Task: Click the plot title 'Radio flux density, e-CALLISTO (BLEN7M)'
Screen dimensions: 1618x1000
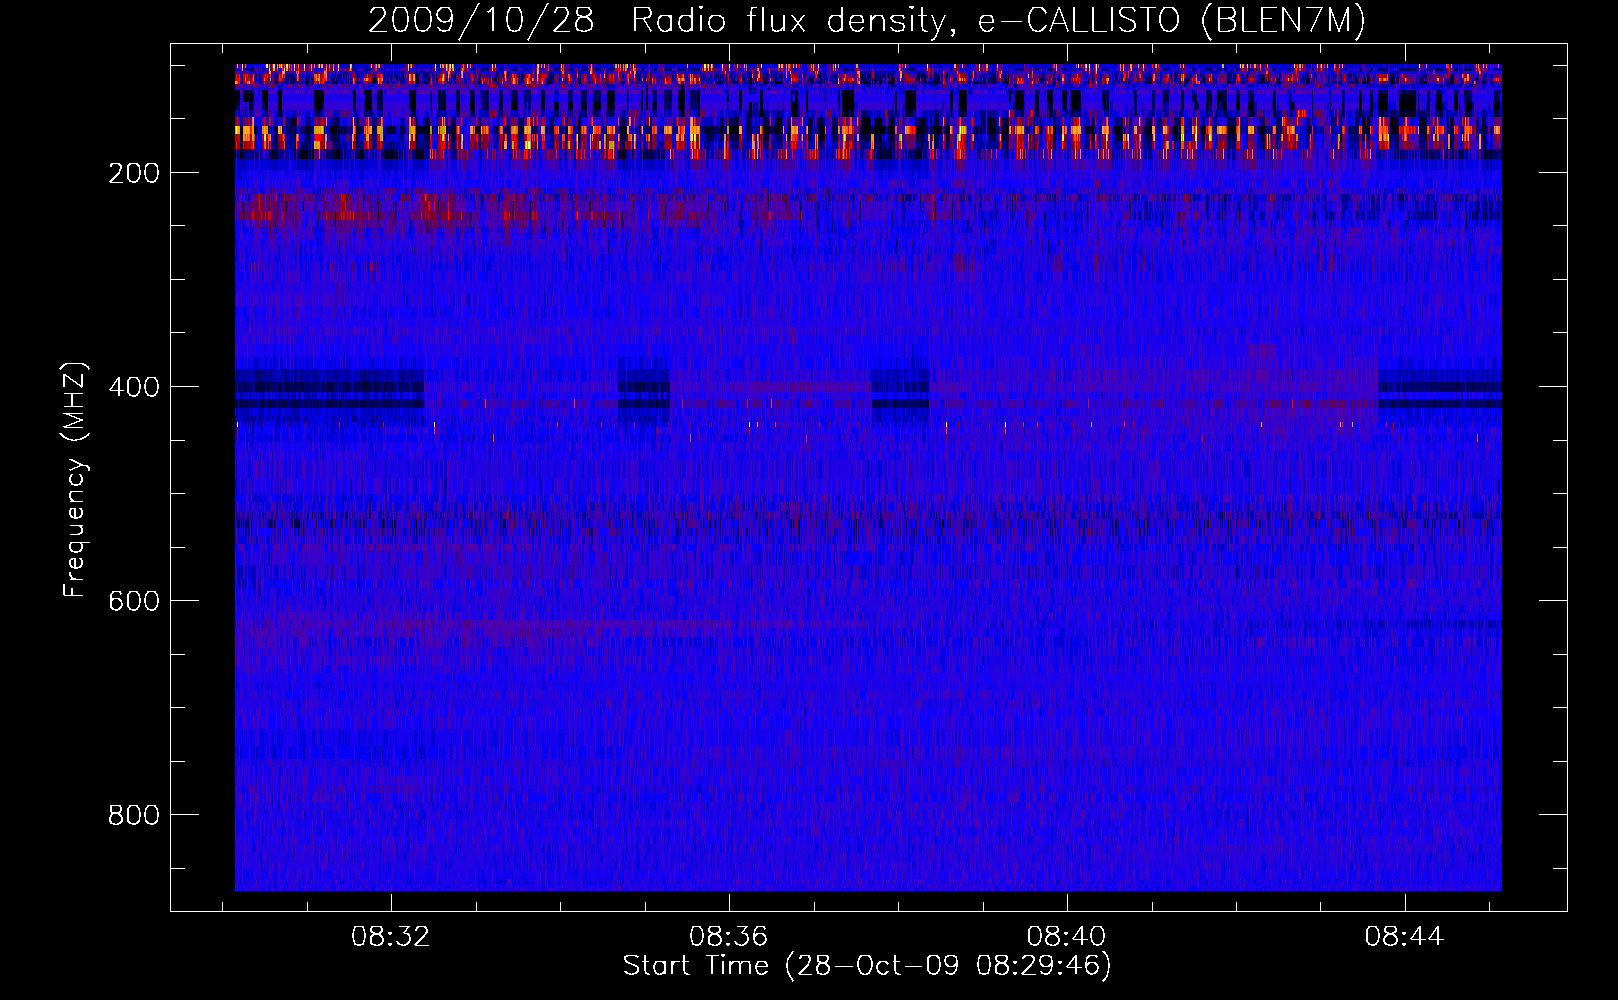Action: click(x=998, y=21)
